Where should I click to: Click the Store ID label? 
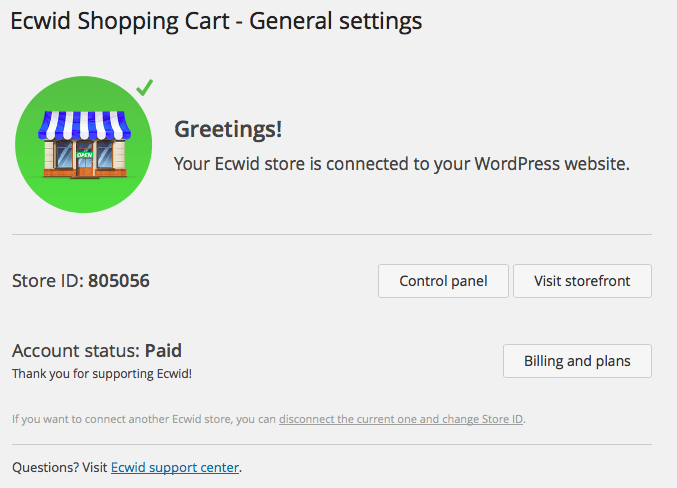pos(47,281)
